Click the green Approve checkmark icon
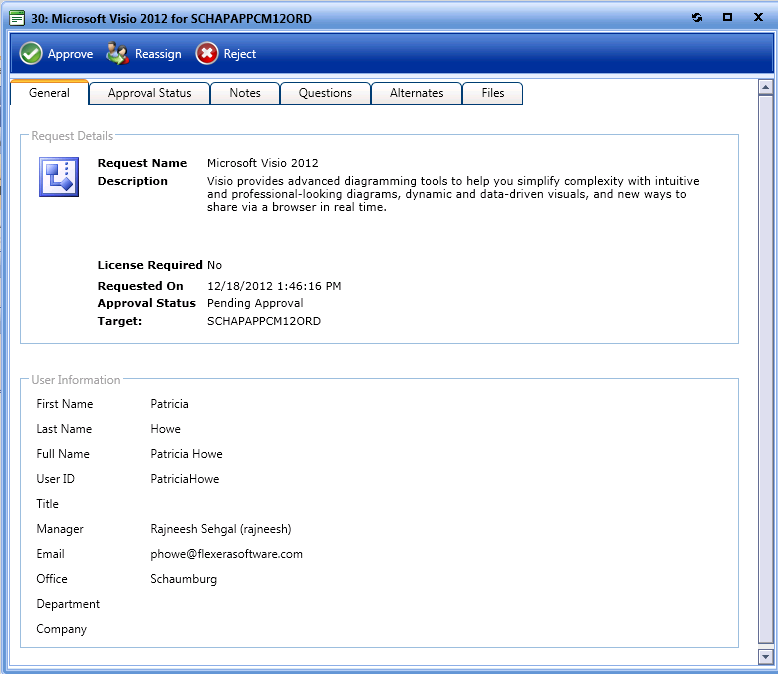778x674 pixels. tap(31, 54)
